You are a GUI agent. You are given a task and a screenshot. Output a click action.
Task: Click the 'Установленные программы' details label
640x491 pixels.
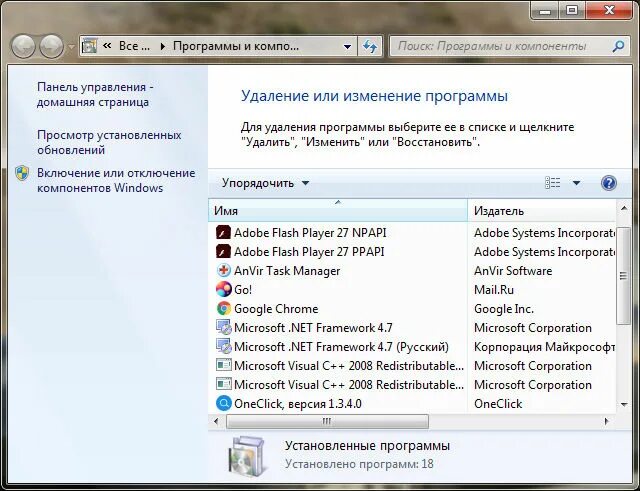coord(367,445)
